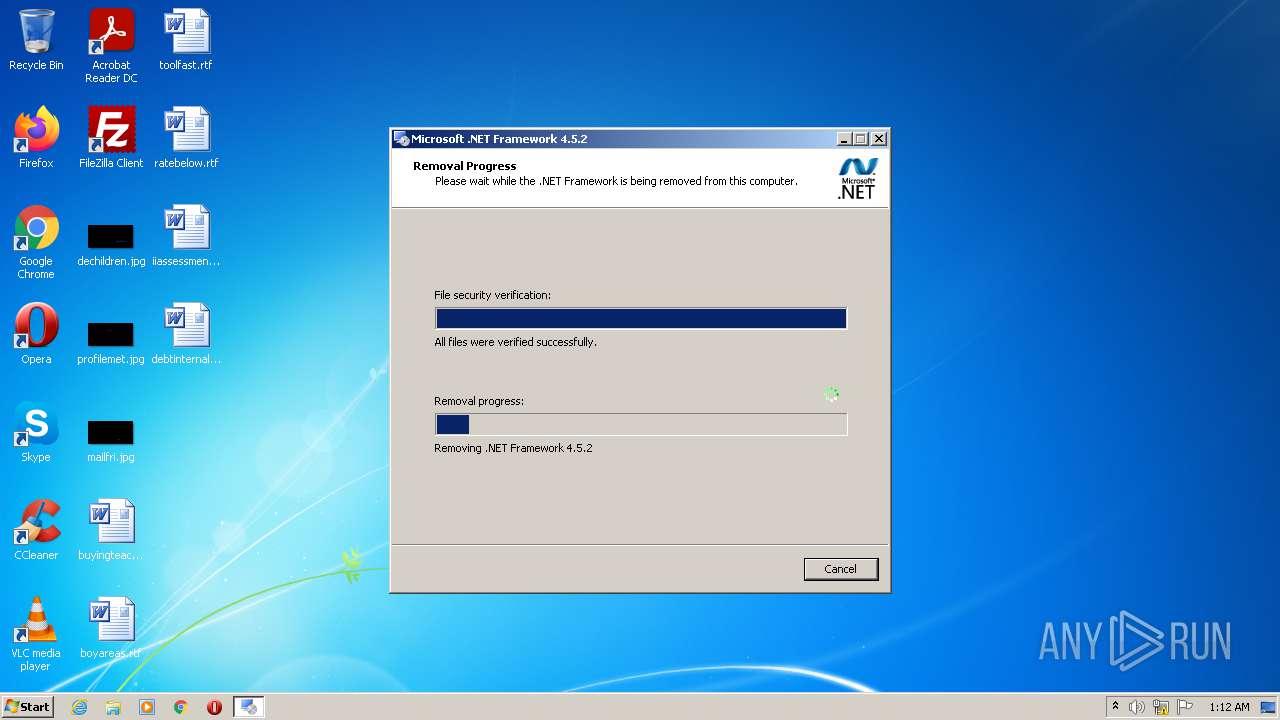Viewport: 1280px width, 720px height.
Task: Launch VLC media player desktop shortcut
Action: 36,633
